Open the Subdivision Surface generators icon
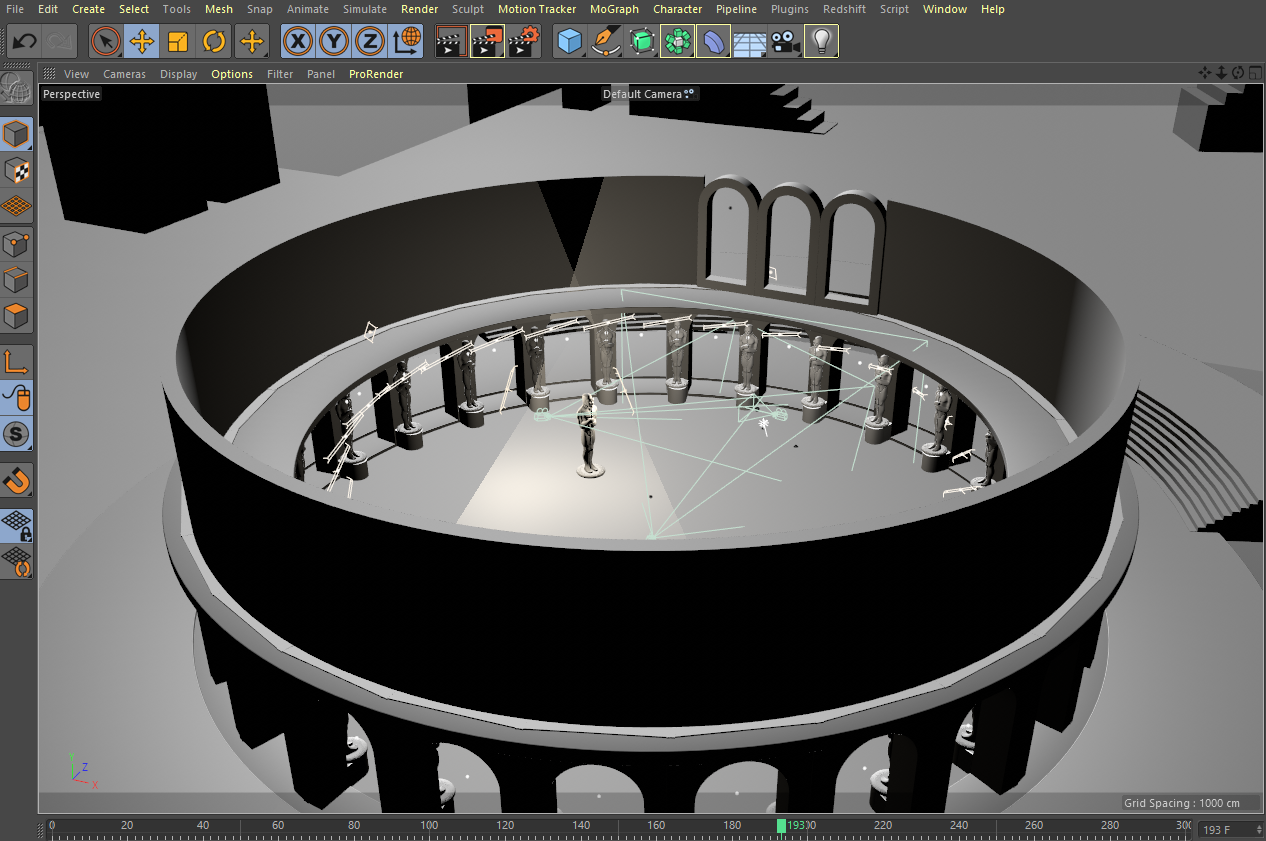1266x841 pixels. (642, 41)
